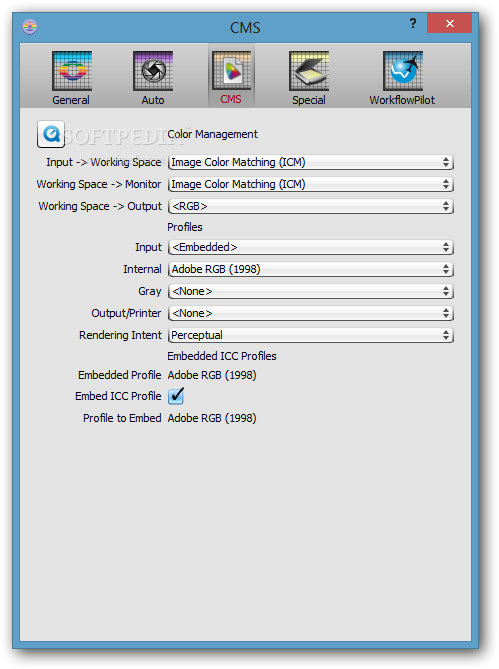Open the Internal profile dropdown

coord(311,269)
